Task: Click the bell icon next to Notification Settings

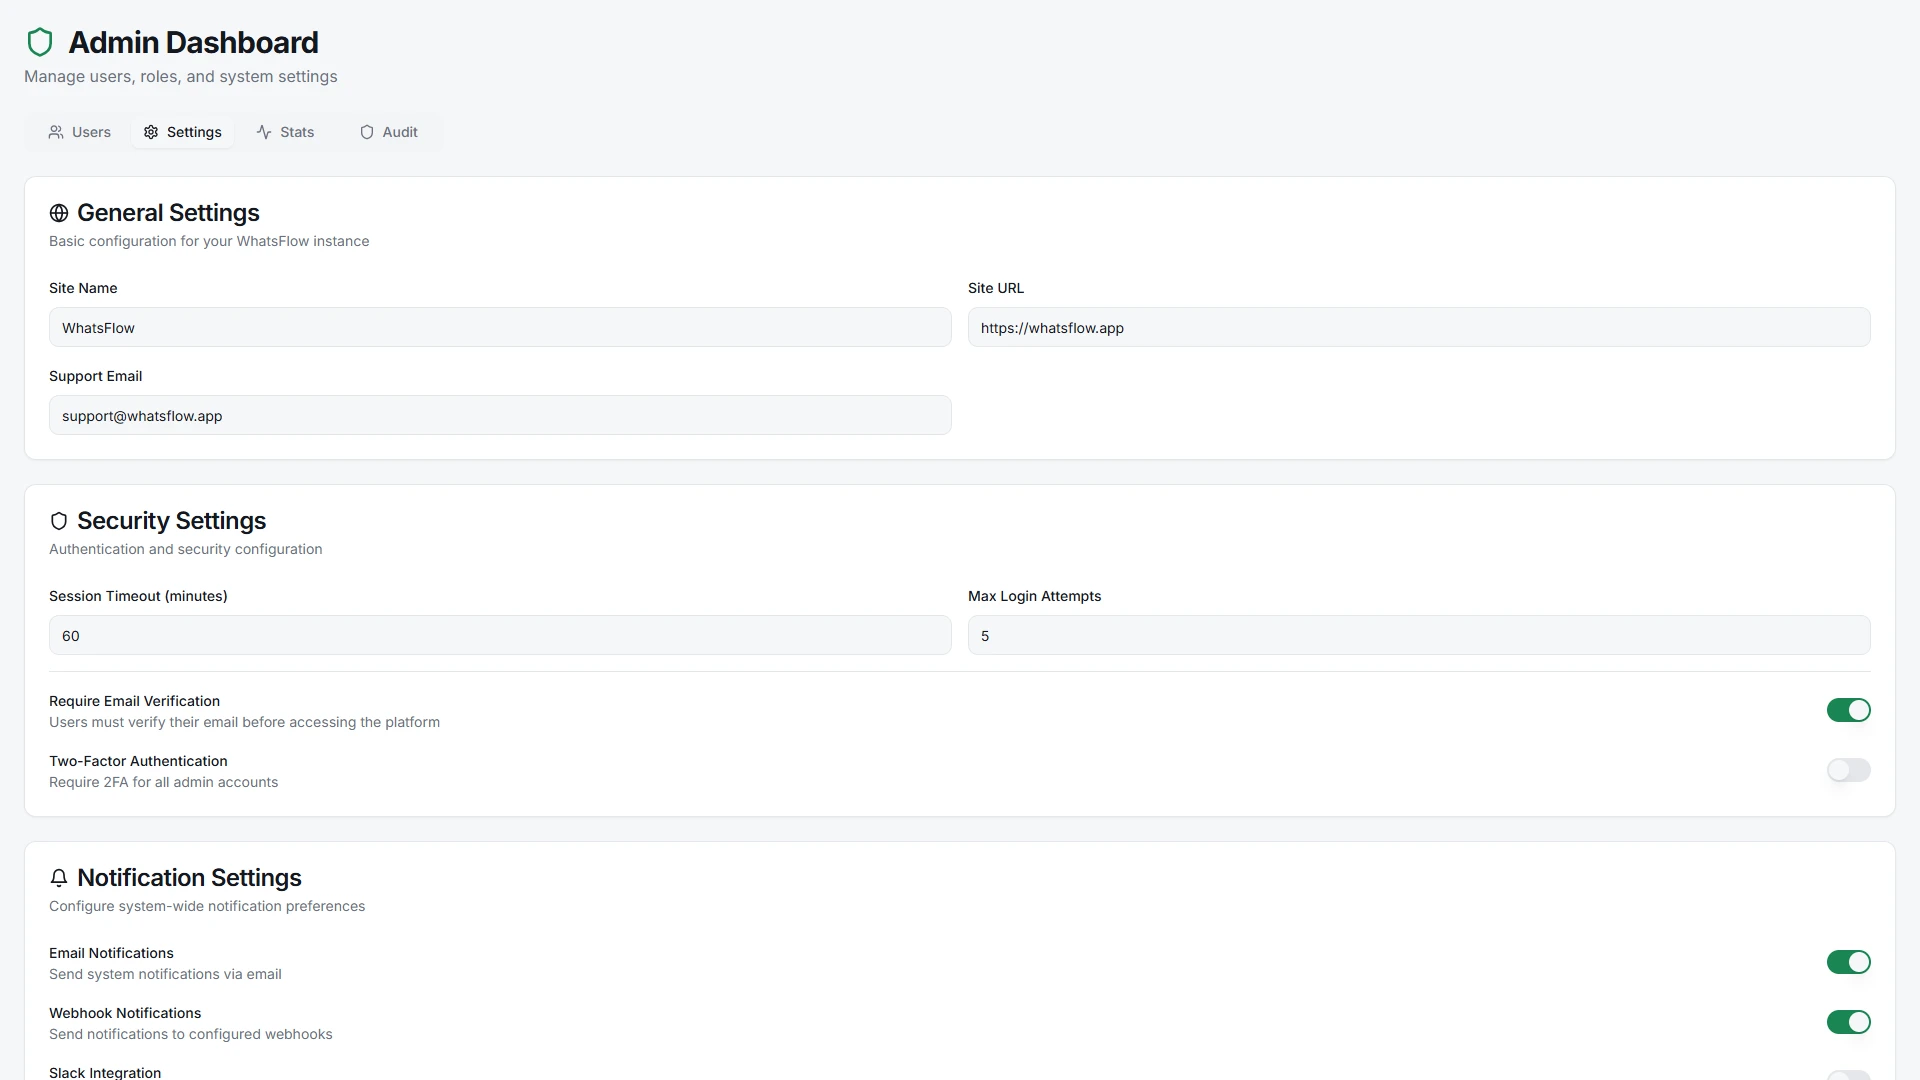Action: pyautogui.click(x=59, y=878)
